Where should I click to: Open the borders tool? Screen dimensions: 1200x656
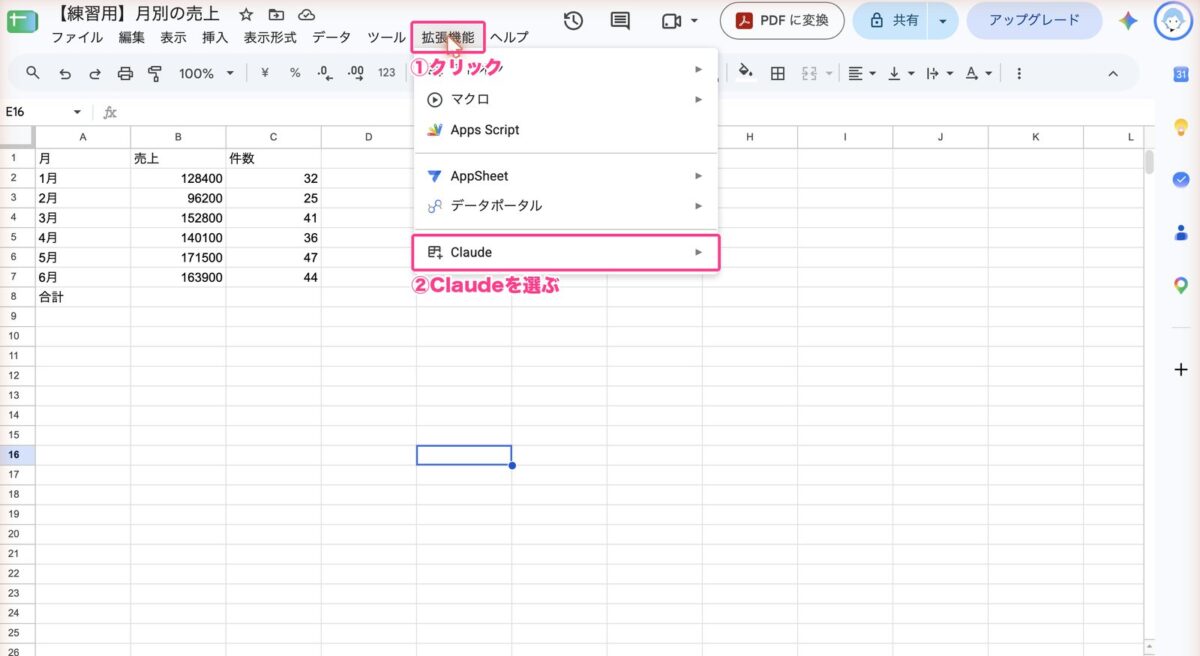coord(777,73)
